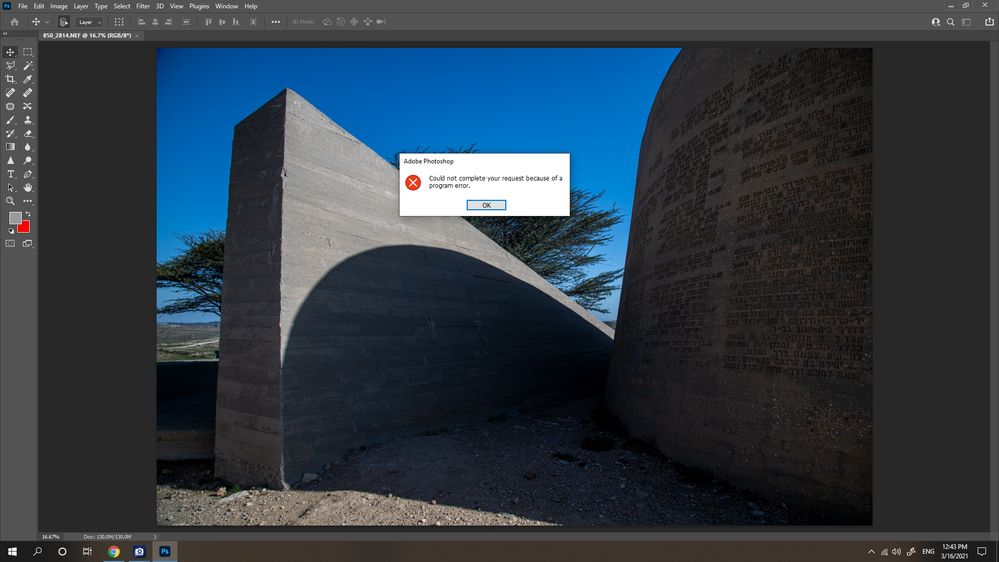Open Edit Toolbar three-dots in tools panel

click(x=27, y=201)
